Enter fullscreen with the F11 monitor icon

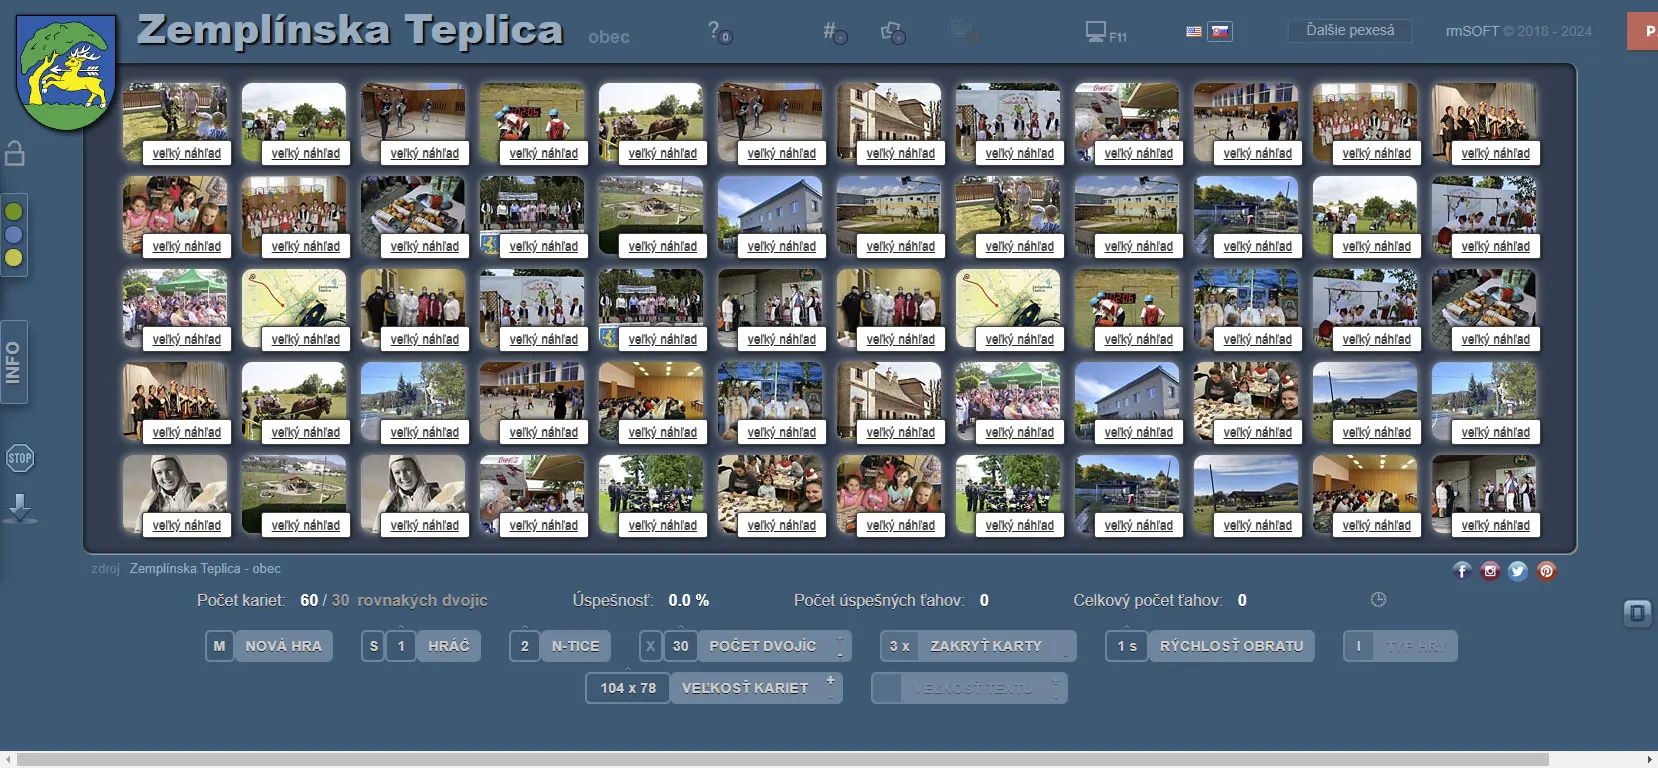(1098, 32)
